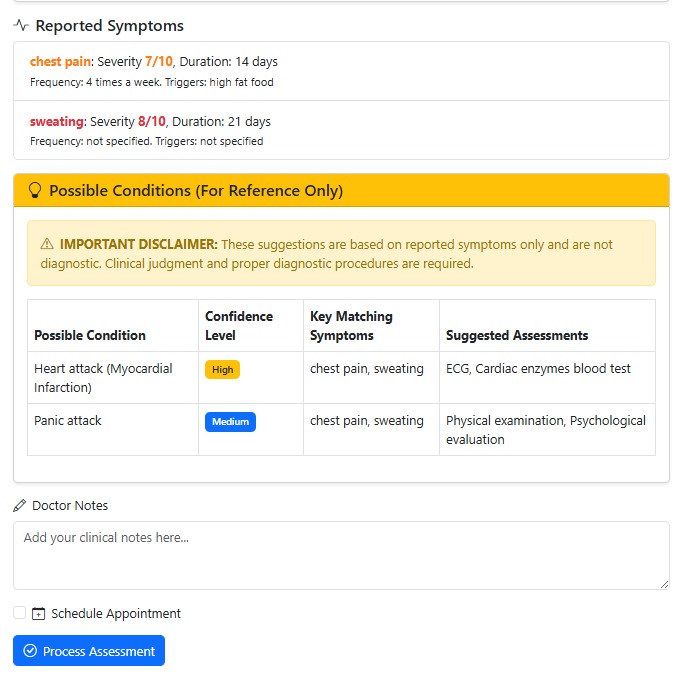677x674 pixels.
Task: Select the chest pain symptom entry
Action: (341, 71)
